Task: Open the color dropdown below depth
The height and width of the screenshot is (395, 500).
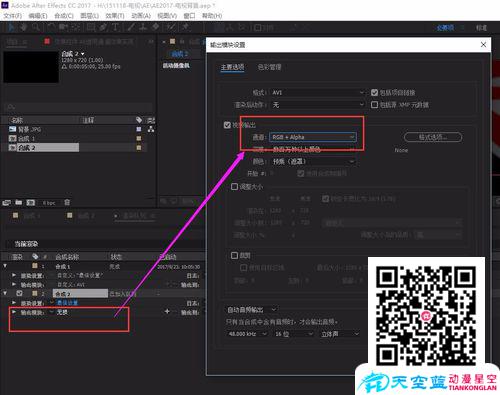Action: pos(313,162)
